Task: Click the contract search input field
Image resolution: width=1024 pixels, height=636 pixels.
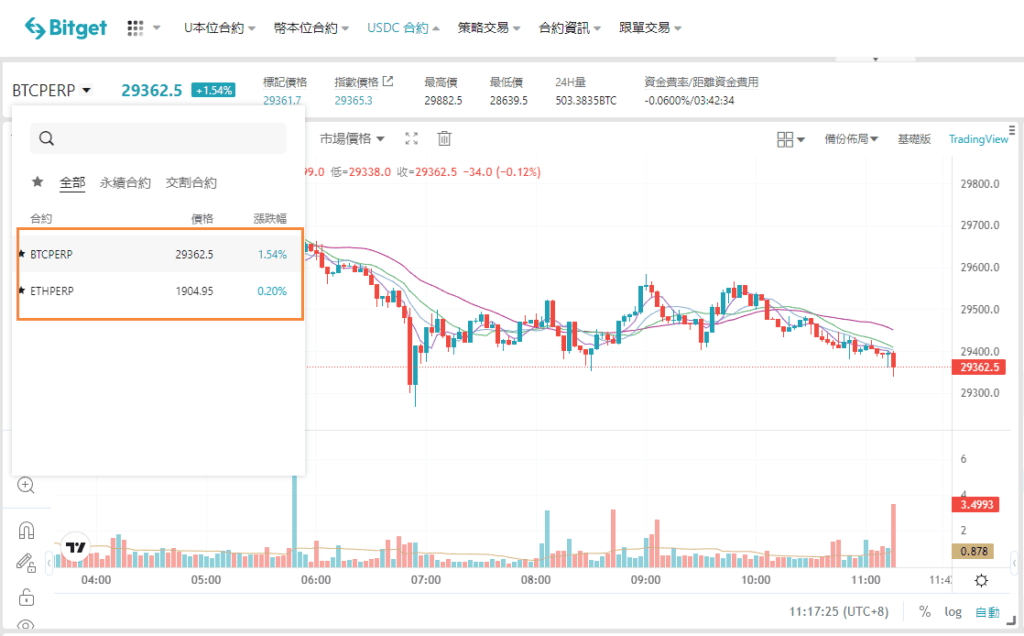Action: [x=158, y=138]
